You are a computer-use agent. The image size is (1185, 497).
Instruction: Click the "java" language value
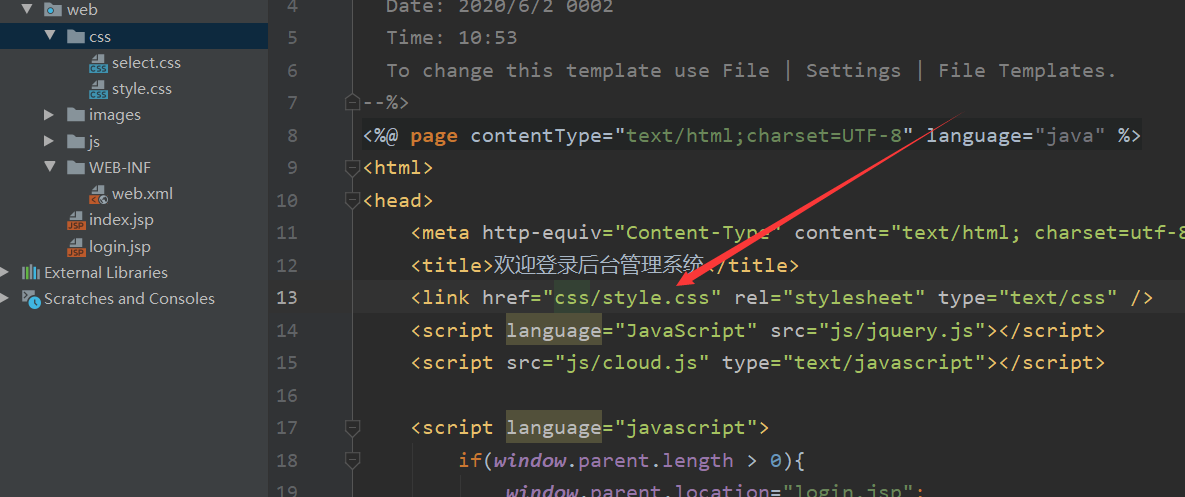pos(1070,136)
